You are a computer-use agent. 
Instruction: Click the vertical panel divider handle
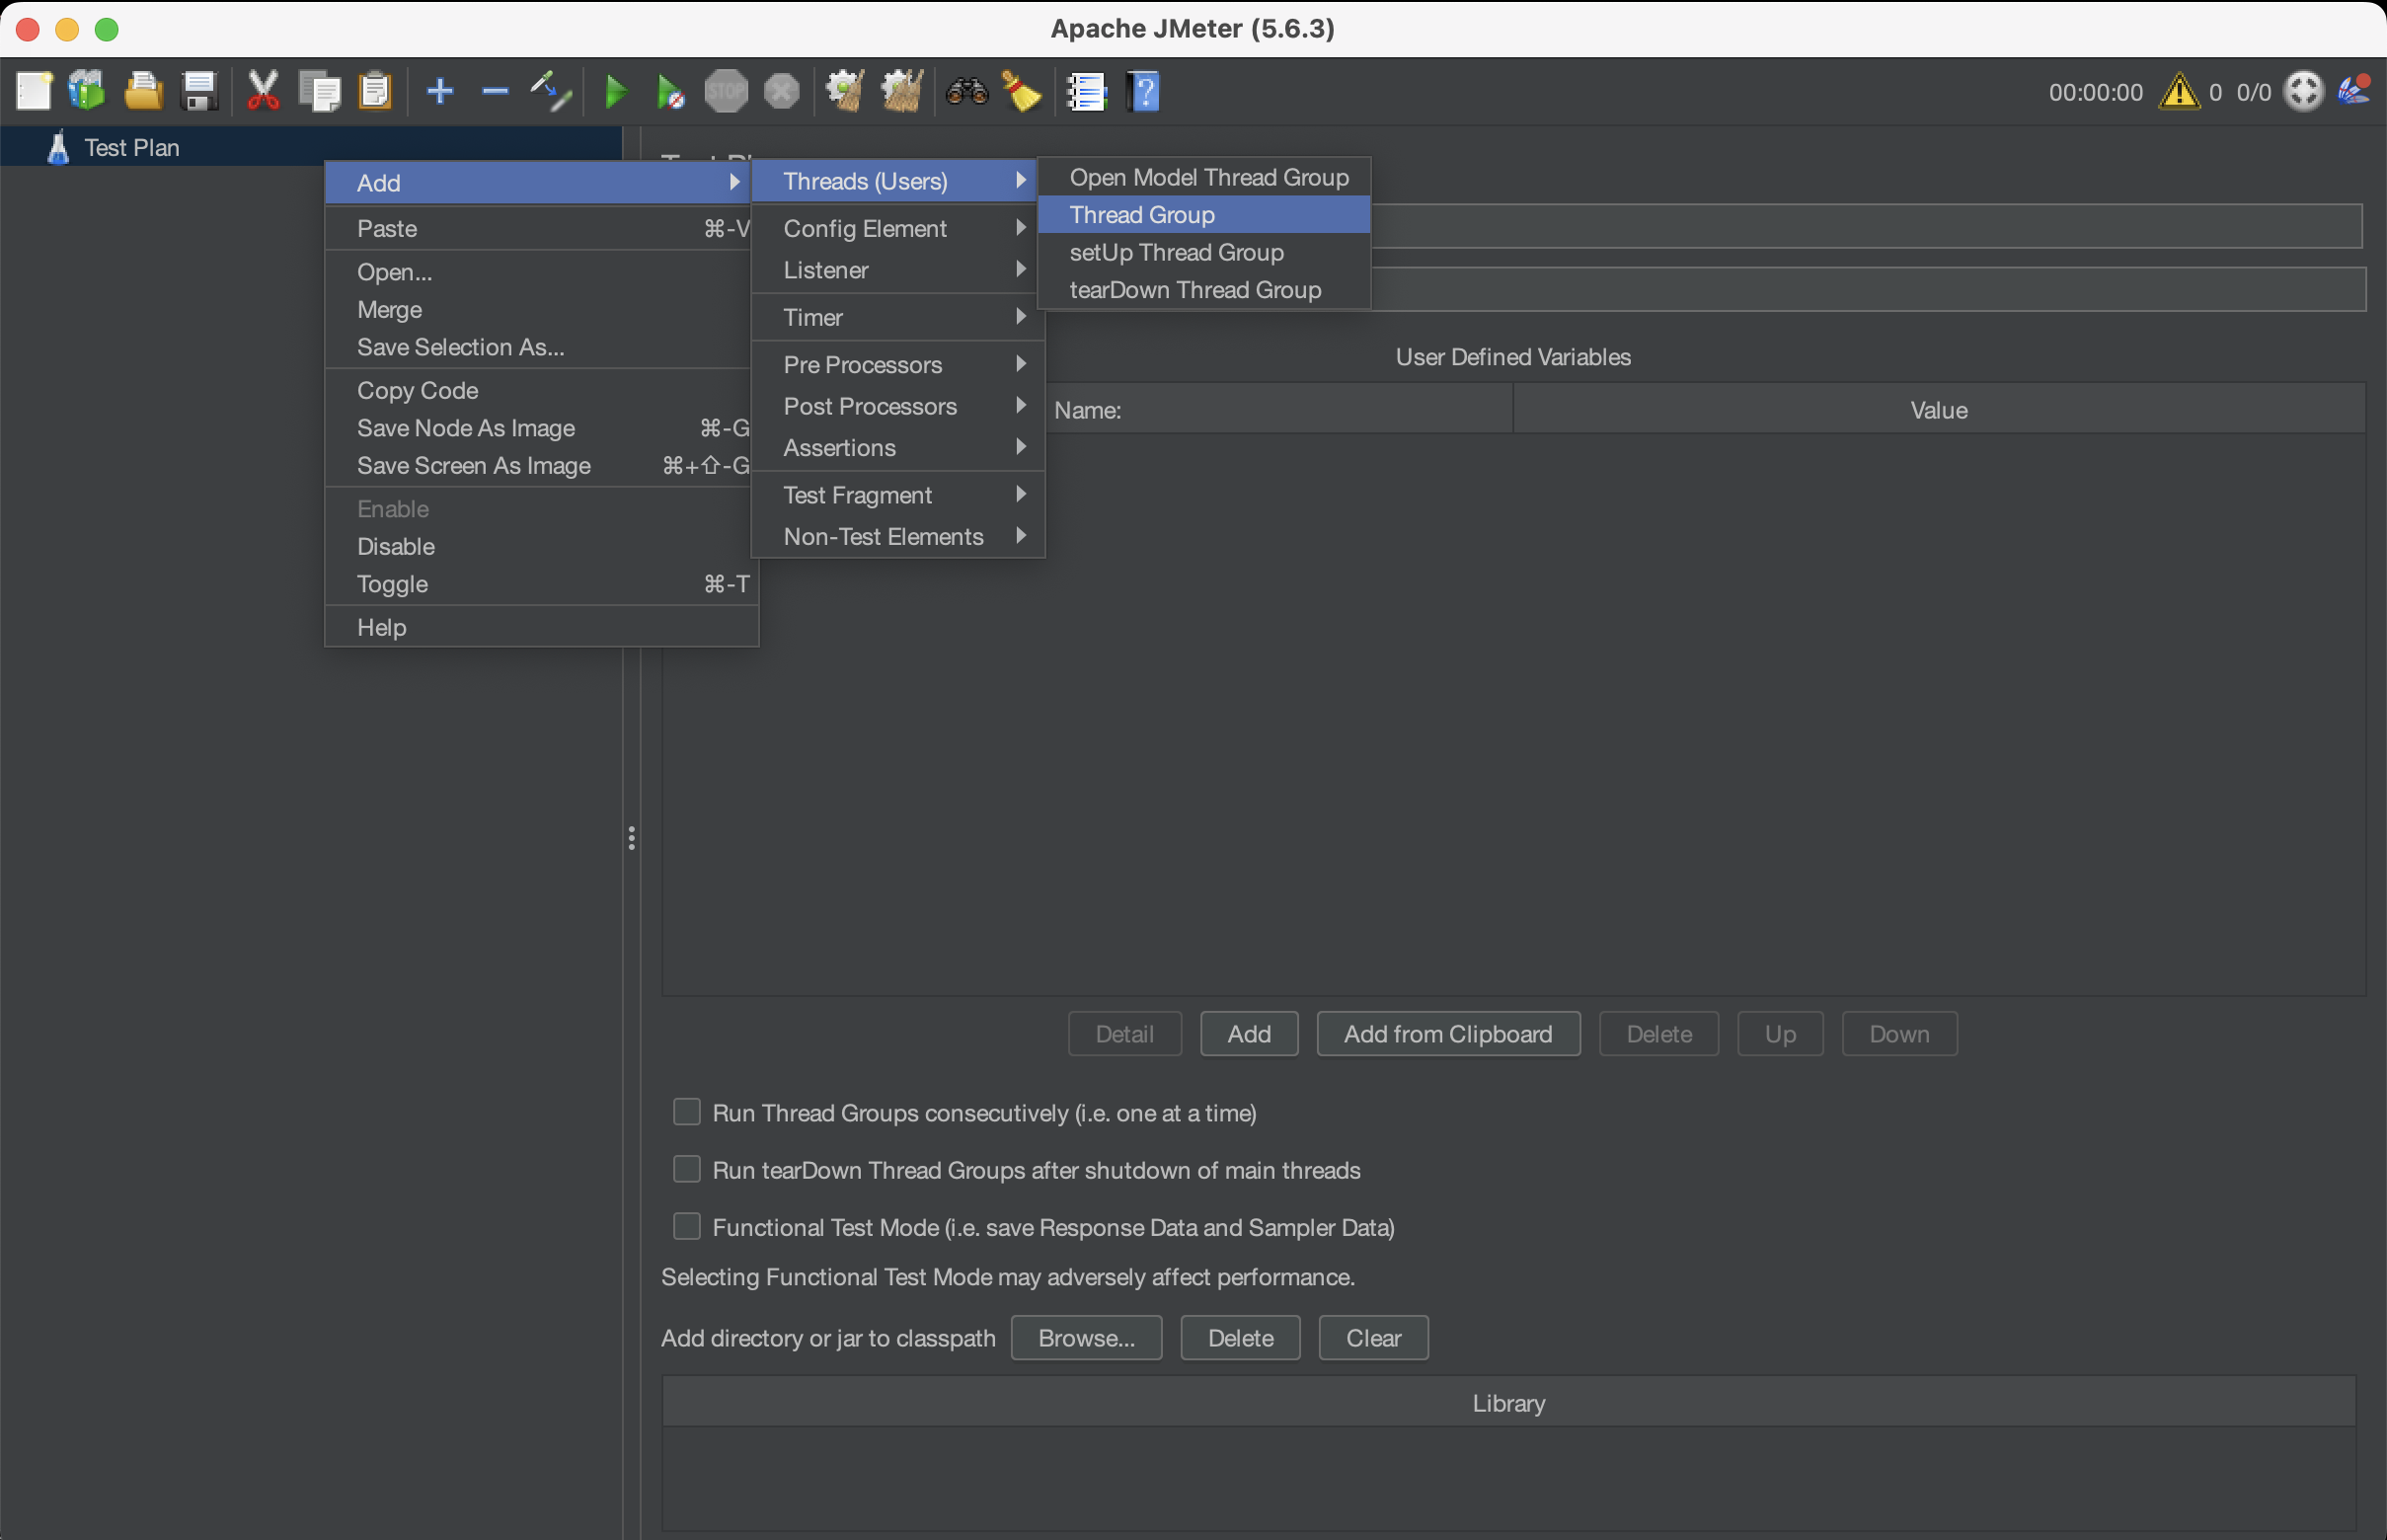pos(631,838)
